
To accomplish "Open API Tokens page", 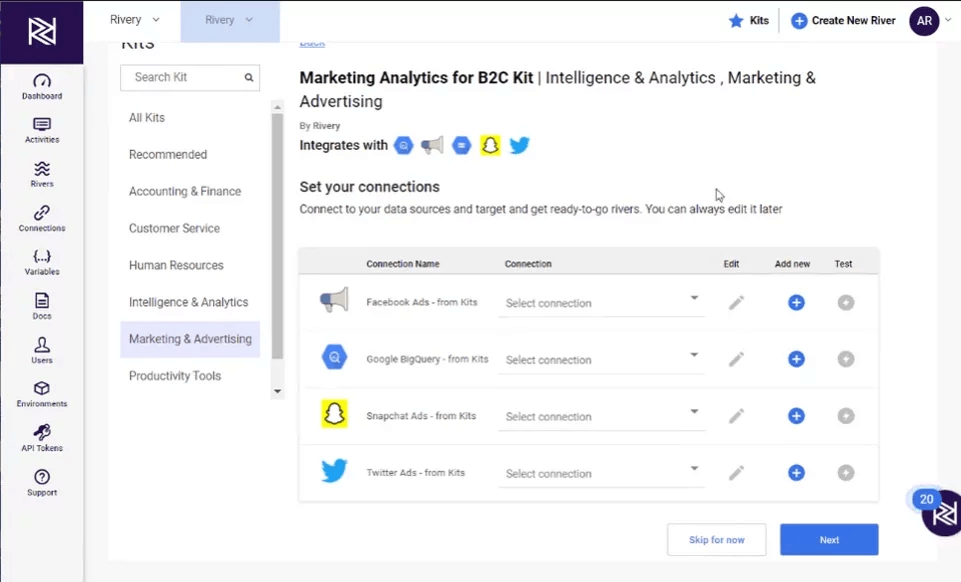I will click(42, 438).
